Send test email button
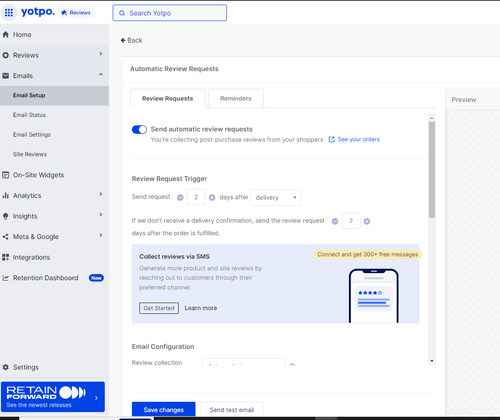This screenshot has height=420, width=500. (x=232, y=410)
